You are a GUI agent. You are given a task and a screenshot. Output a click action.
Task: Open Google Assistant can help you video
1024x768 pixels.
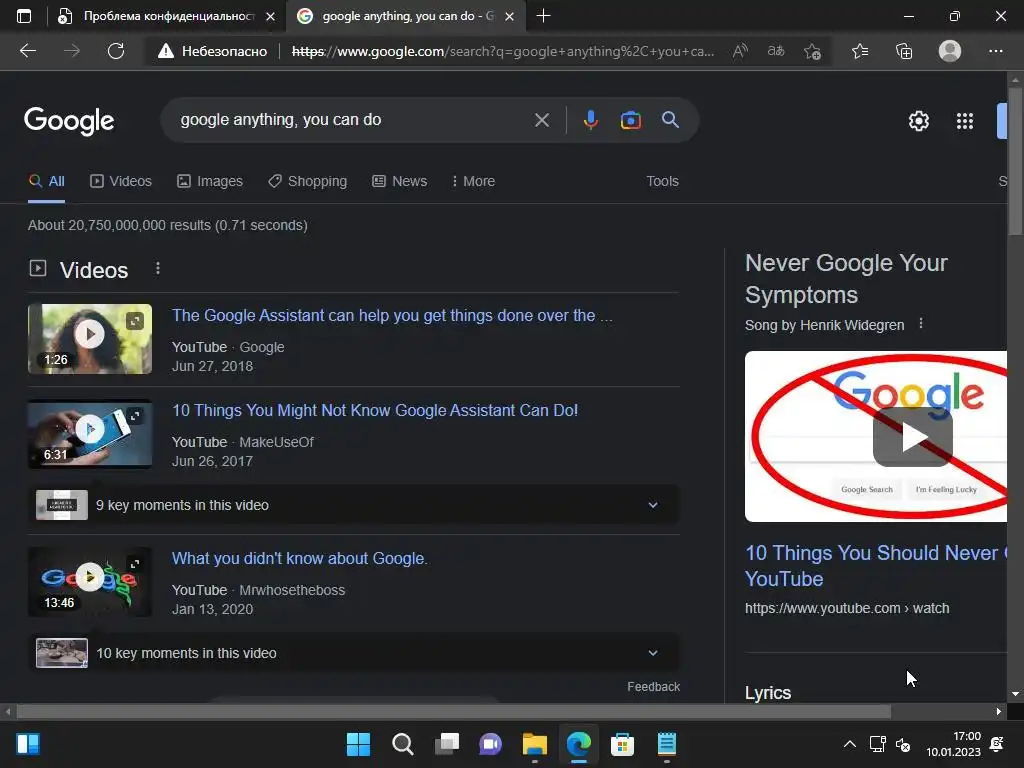392,315
